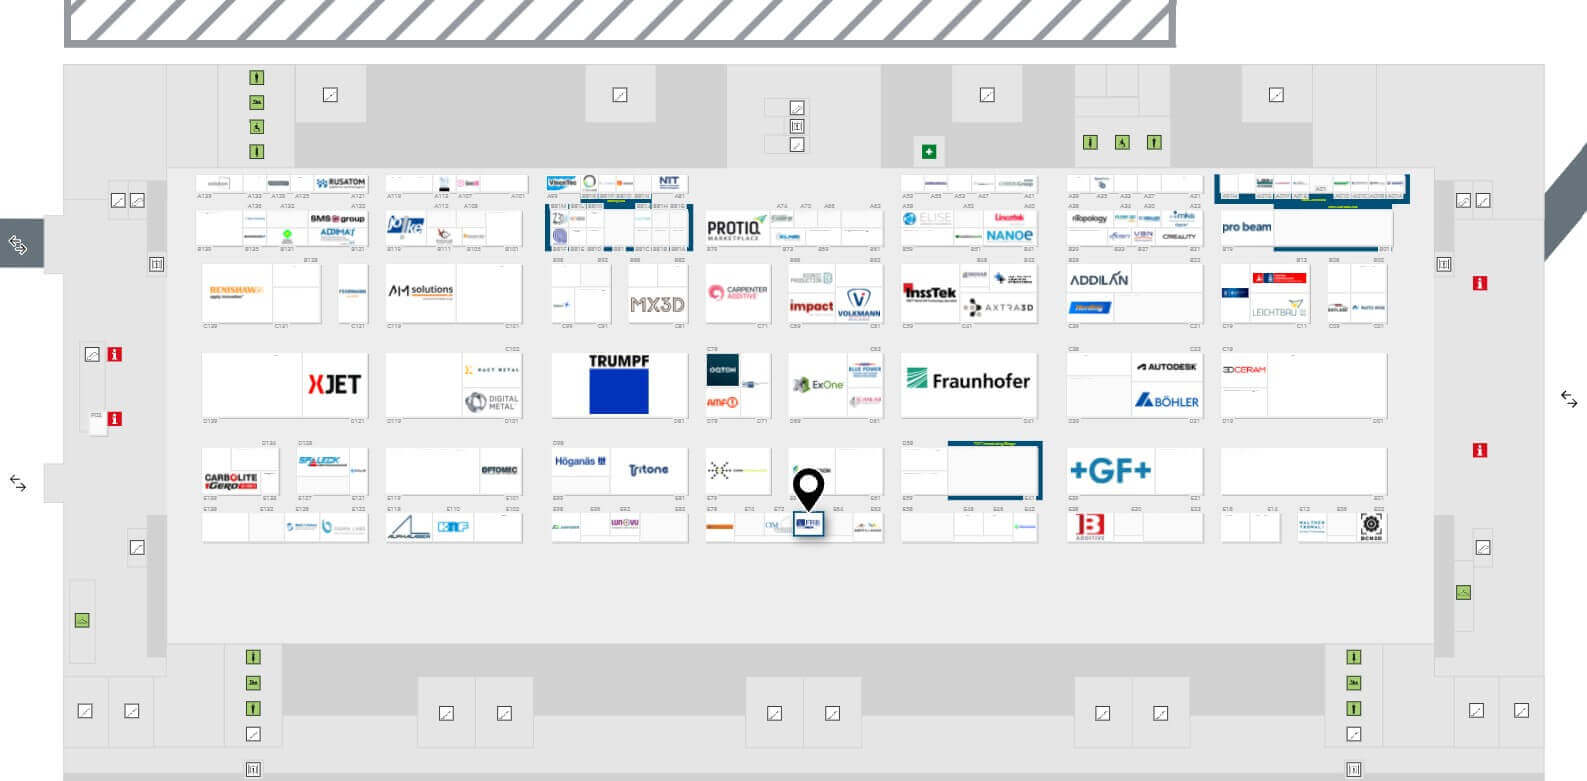Select the +GF+ booth
Screen dimensions: 1587x781
(1135, 471)
